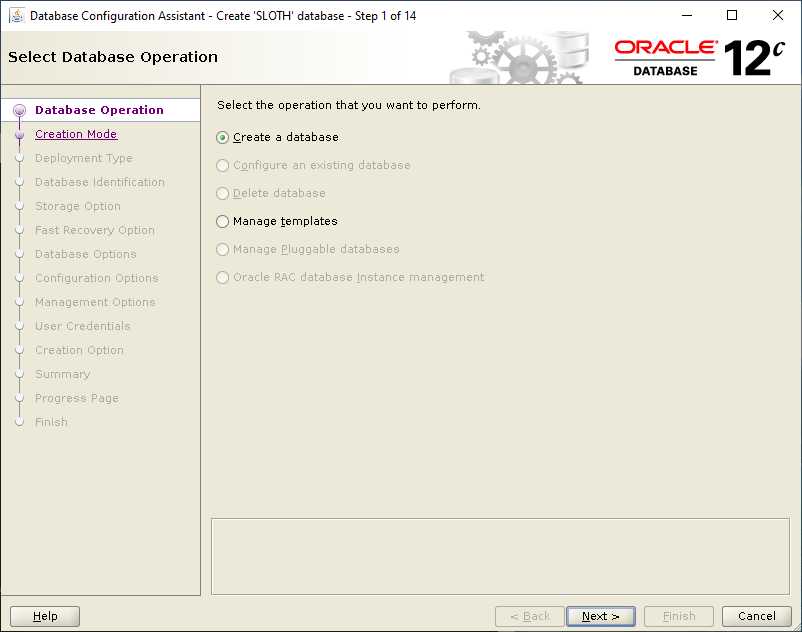
Task: Click the disabled Finish button
Action: 679,616
